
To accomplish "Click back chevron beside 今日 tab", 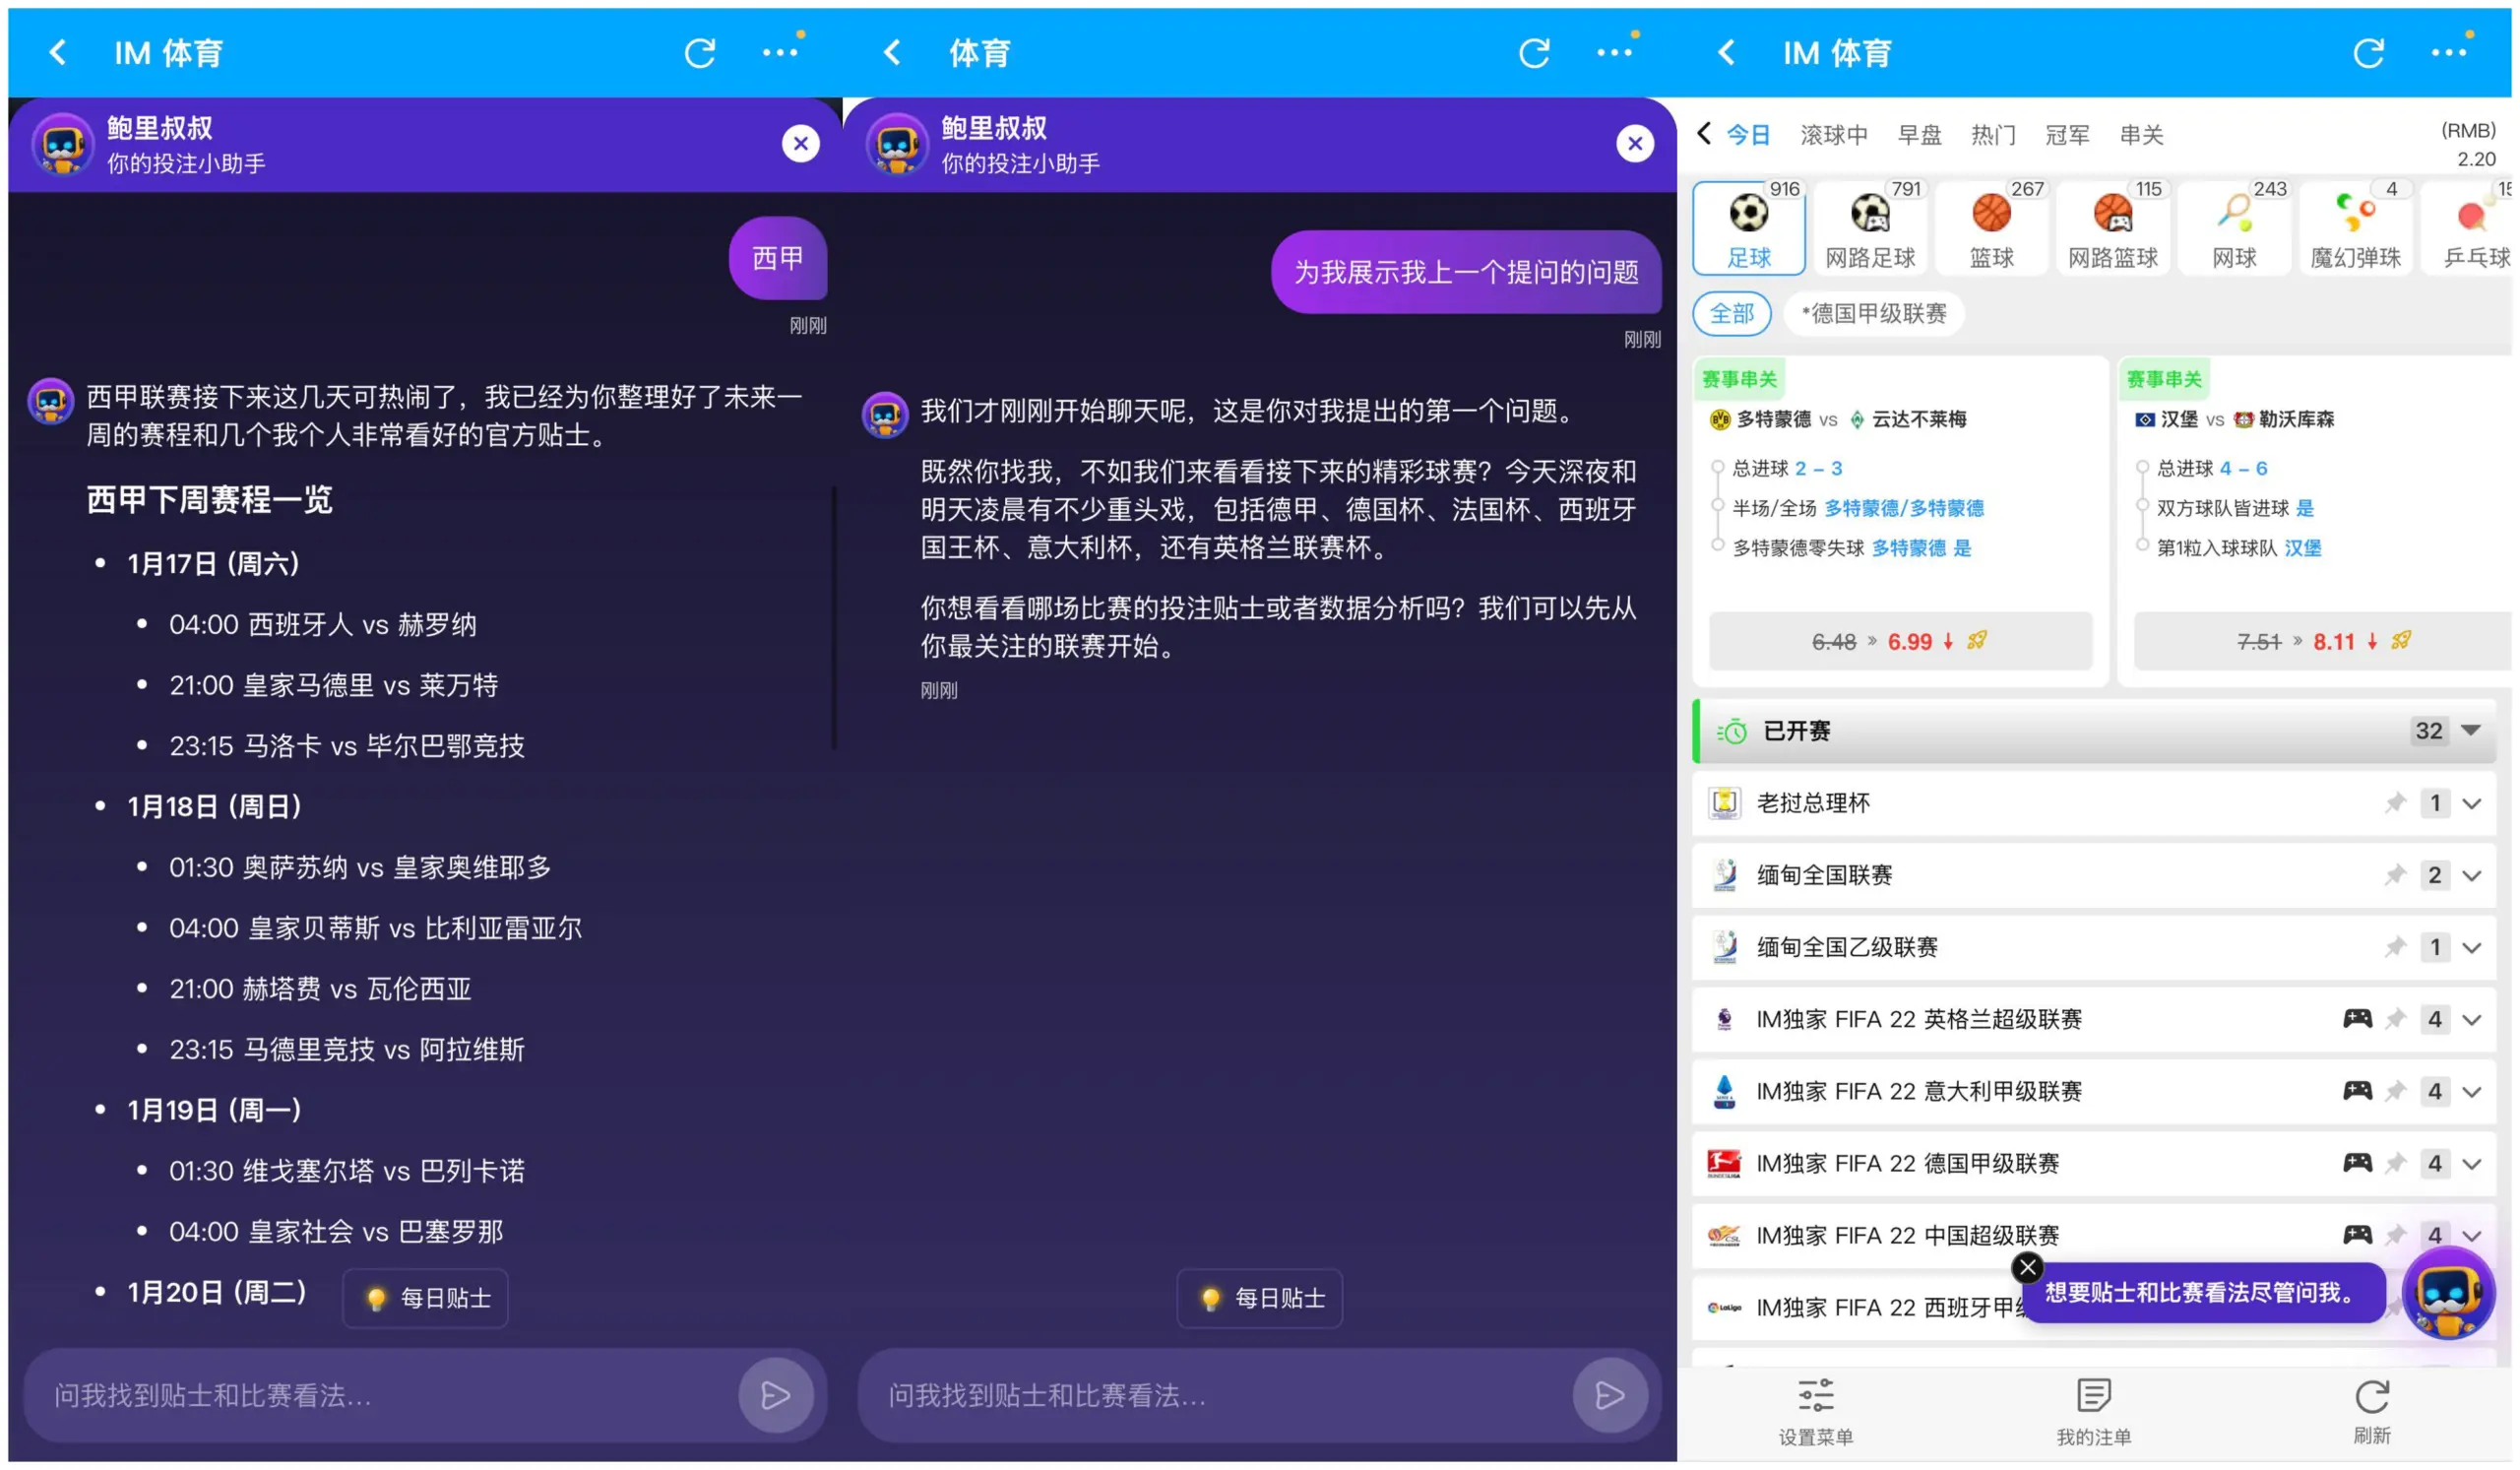I will pos(1705,133).
